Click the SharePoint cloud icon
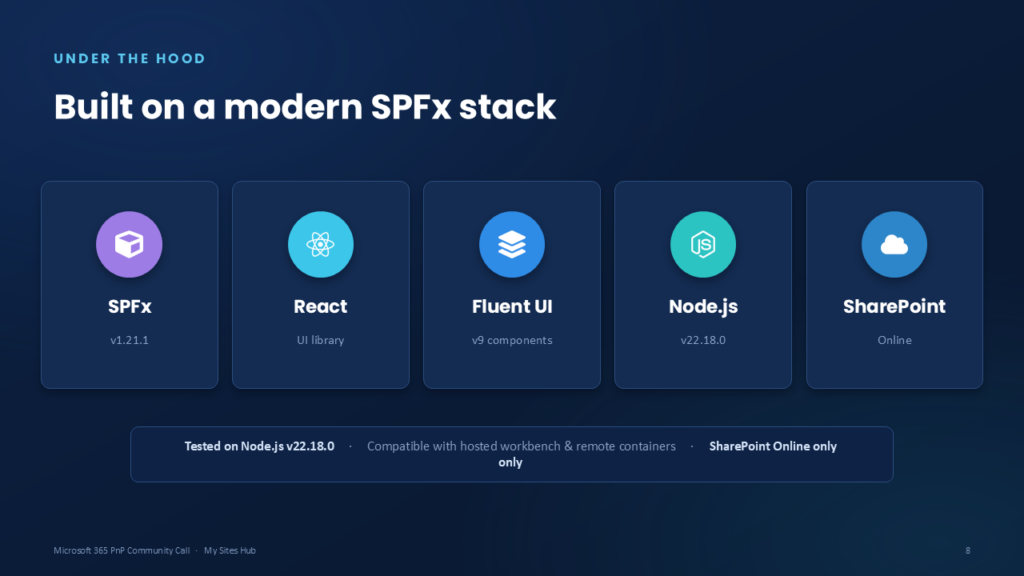1024x576 pixels. click(894, 244)
